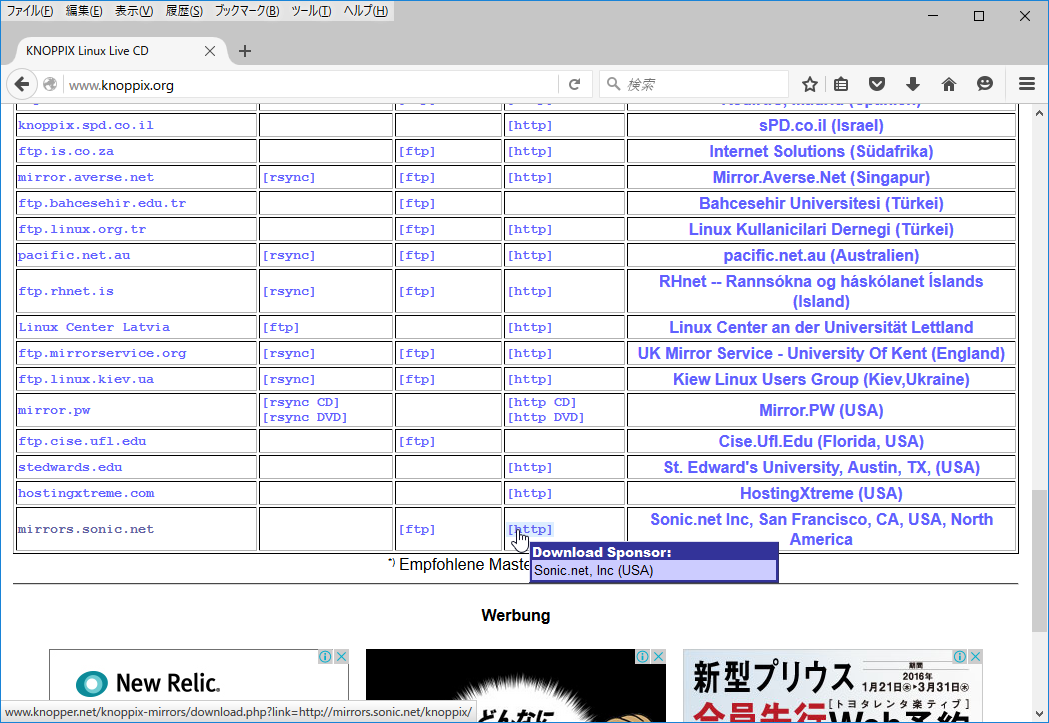Image resolution: width=1049 pixels, height=723 pixels.
Task: Open St. Edward's University, Austin link
Action: coord(821,467)
